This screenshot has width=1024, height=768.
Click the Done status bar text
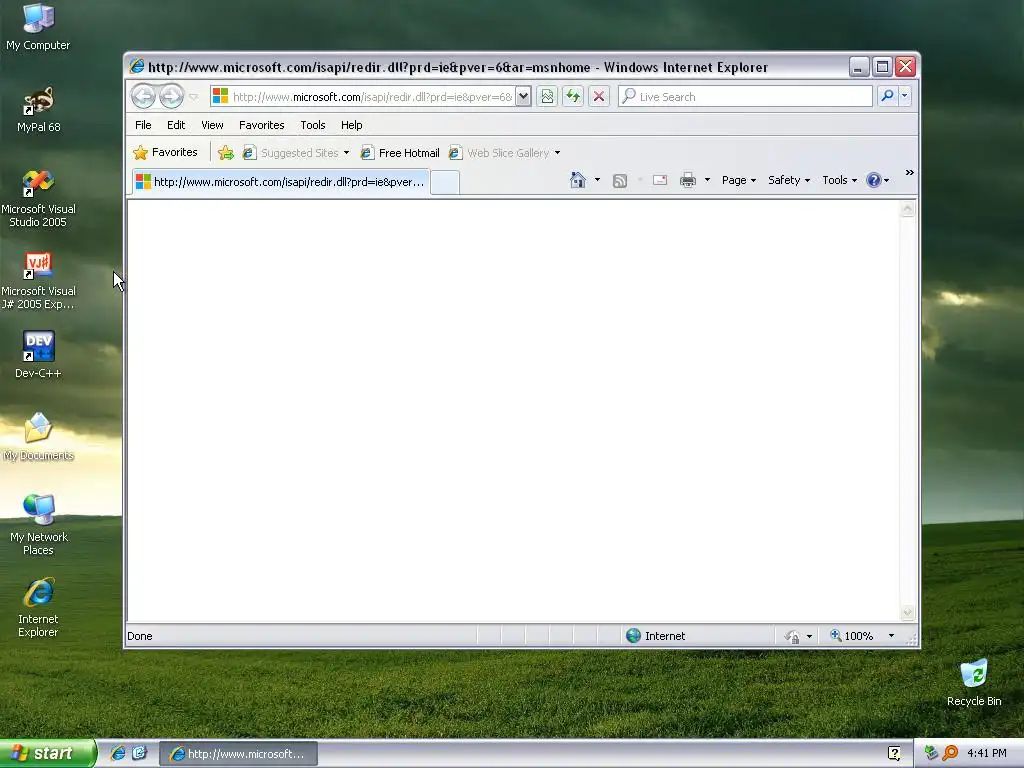[x=140, y=636]
